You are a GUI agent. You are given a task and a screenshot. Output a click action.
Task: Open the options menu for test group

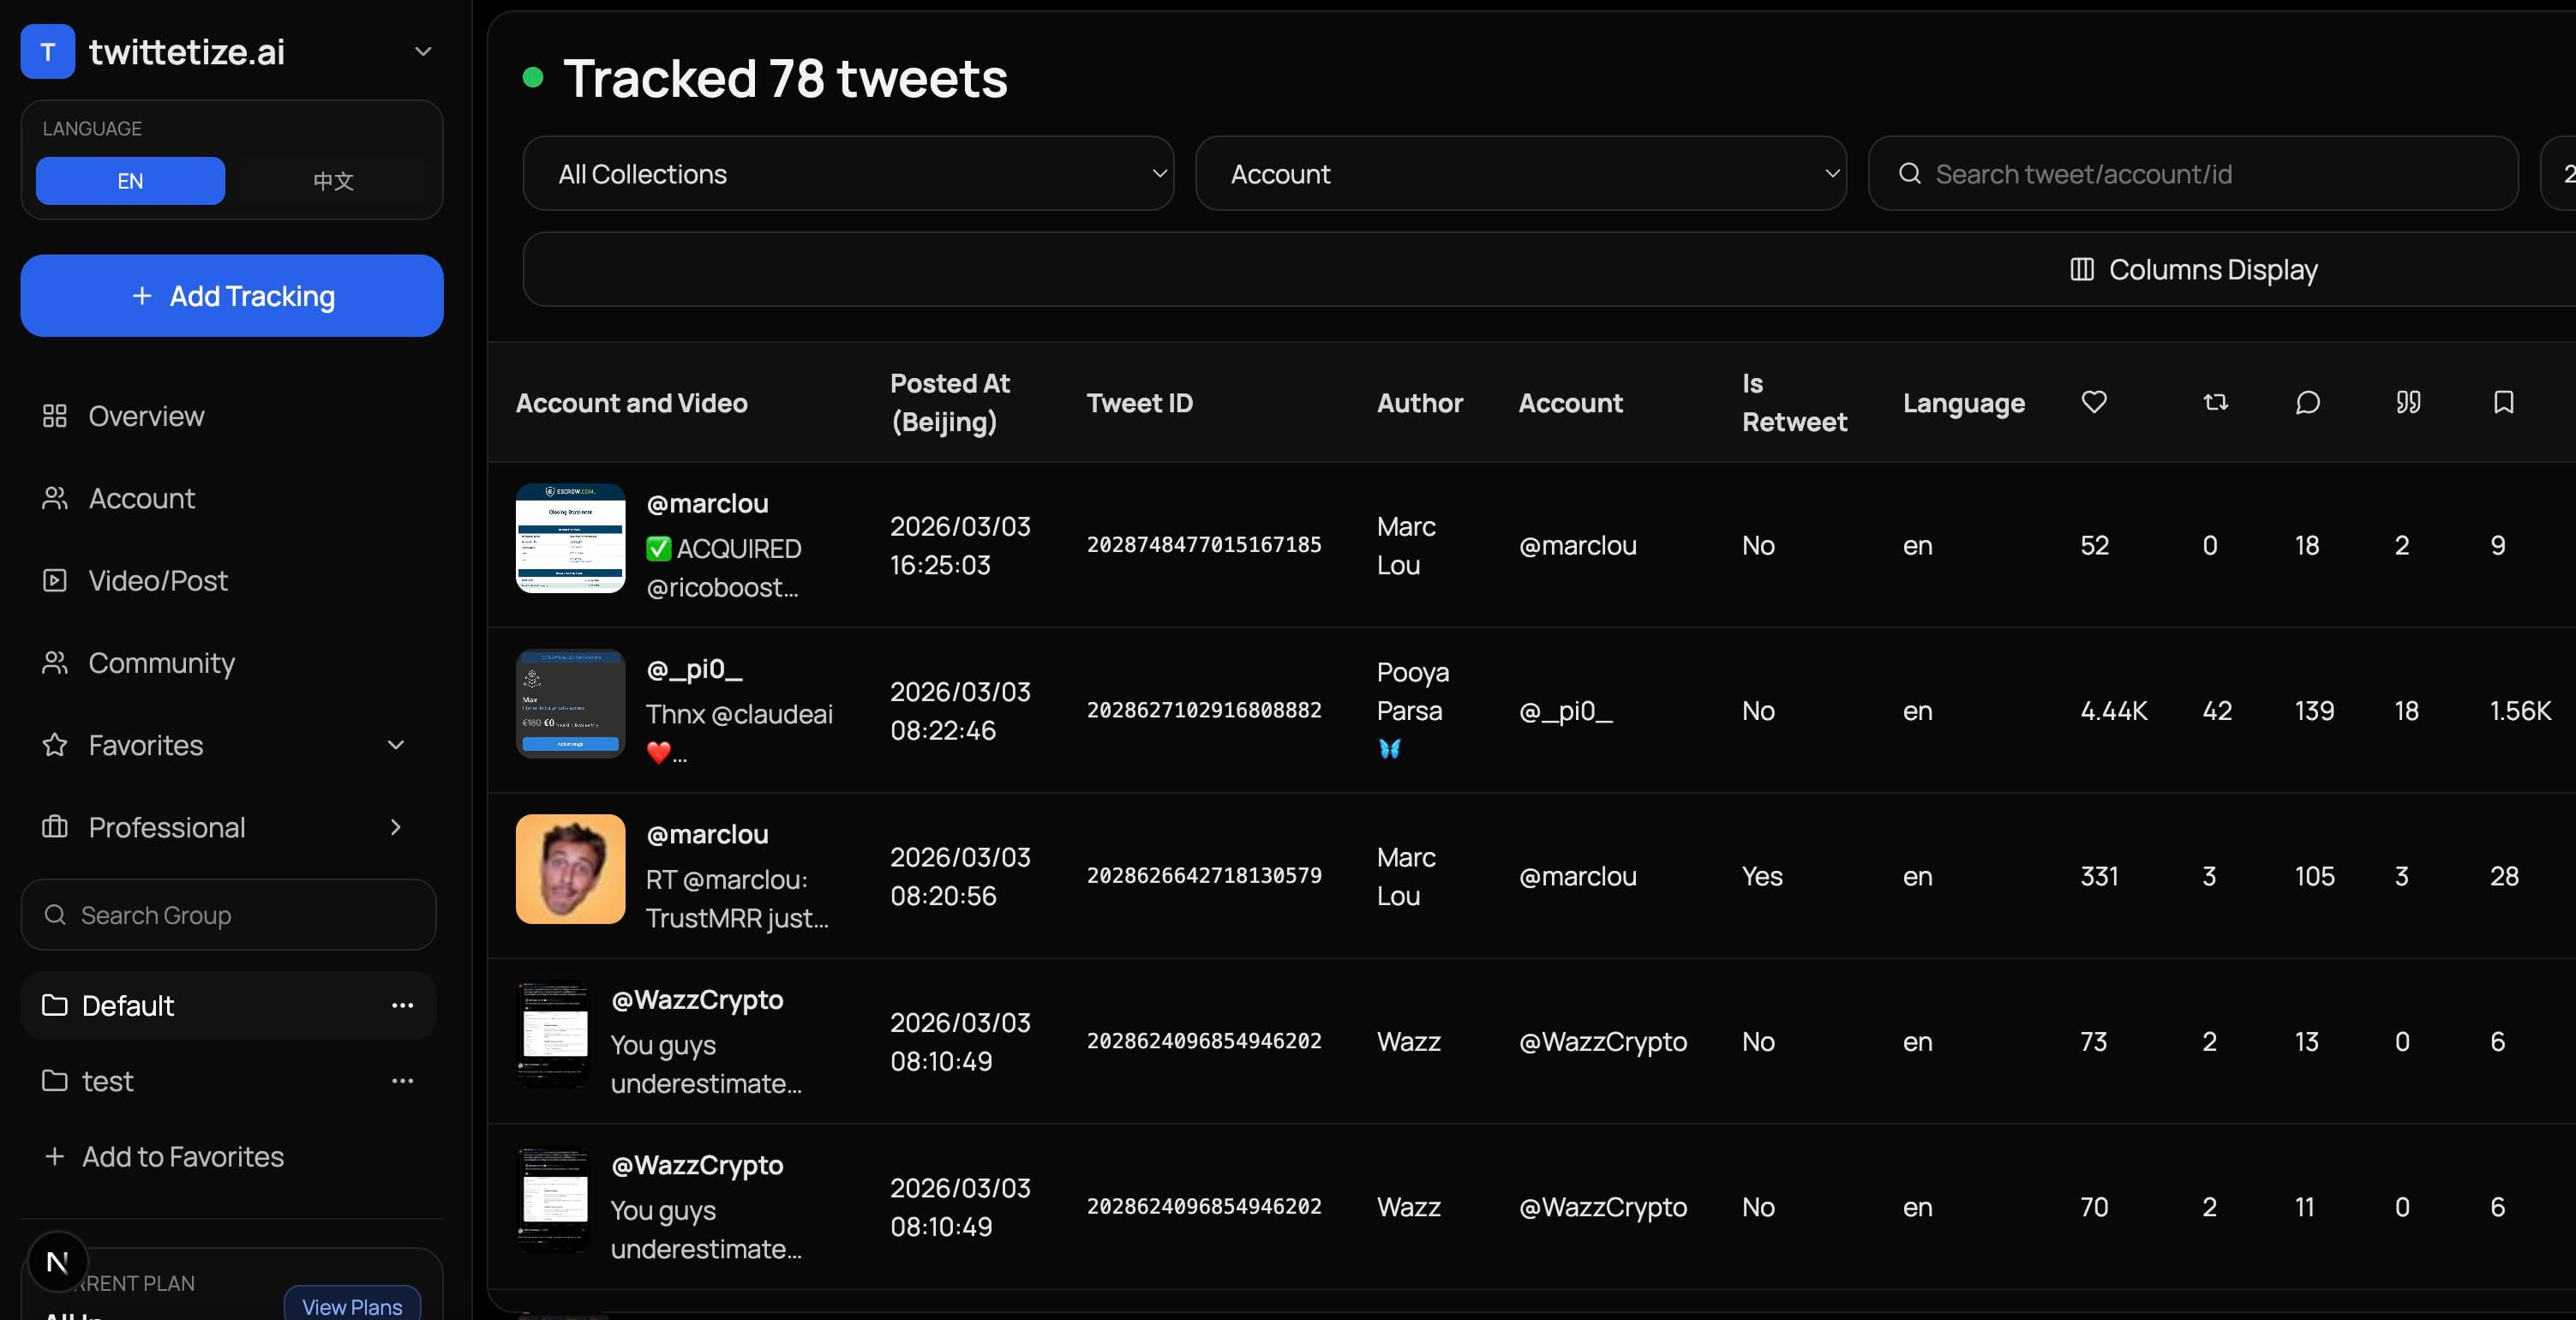(403, 1080)
